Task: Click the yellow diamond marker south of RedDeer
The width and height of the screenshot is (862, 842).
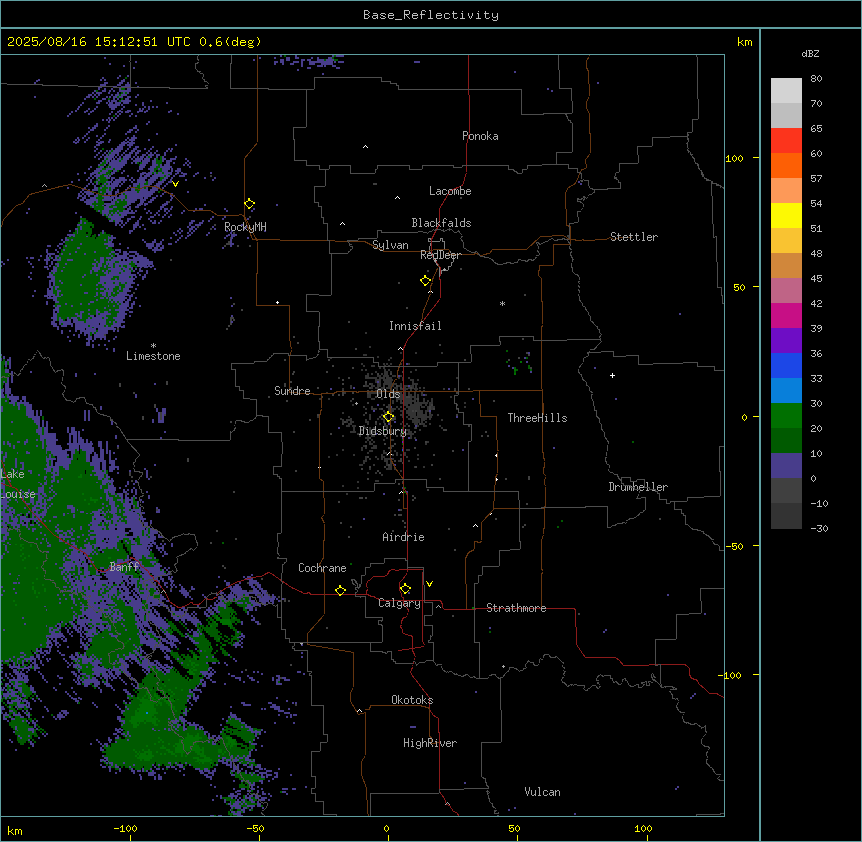Action: coord(426,281)
